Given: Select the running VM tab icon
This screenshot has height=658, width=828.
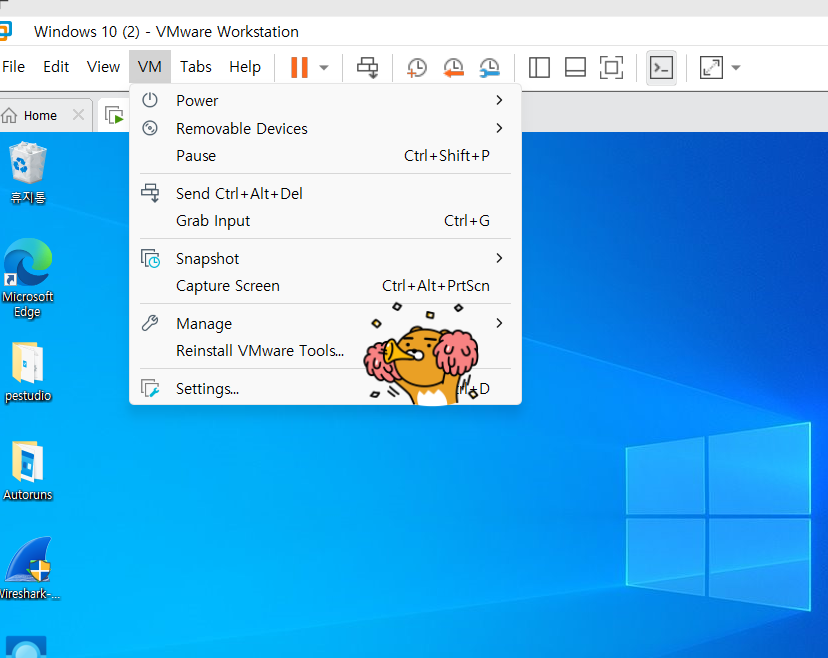Looking at the screenshot, I should pos(114,115).
